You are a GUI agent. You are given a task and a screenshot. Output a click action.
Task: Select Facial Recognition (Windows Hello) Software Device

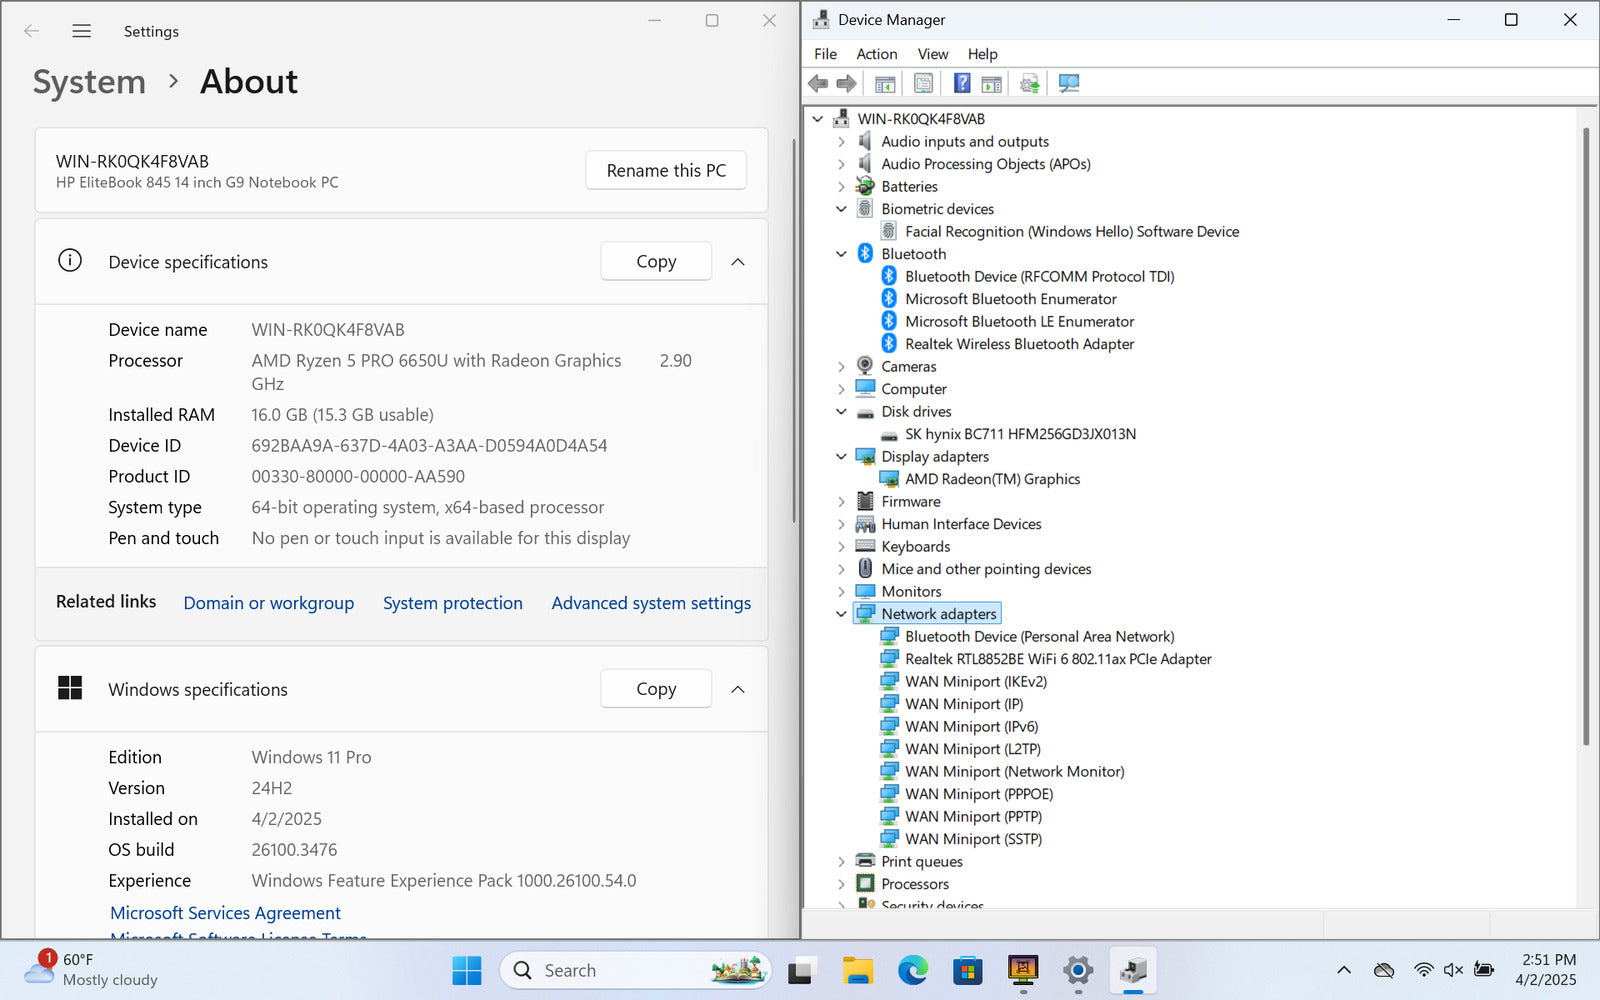click(x=1072, y=232)
